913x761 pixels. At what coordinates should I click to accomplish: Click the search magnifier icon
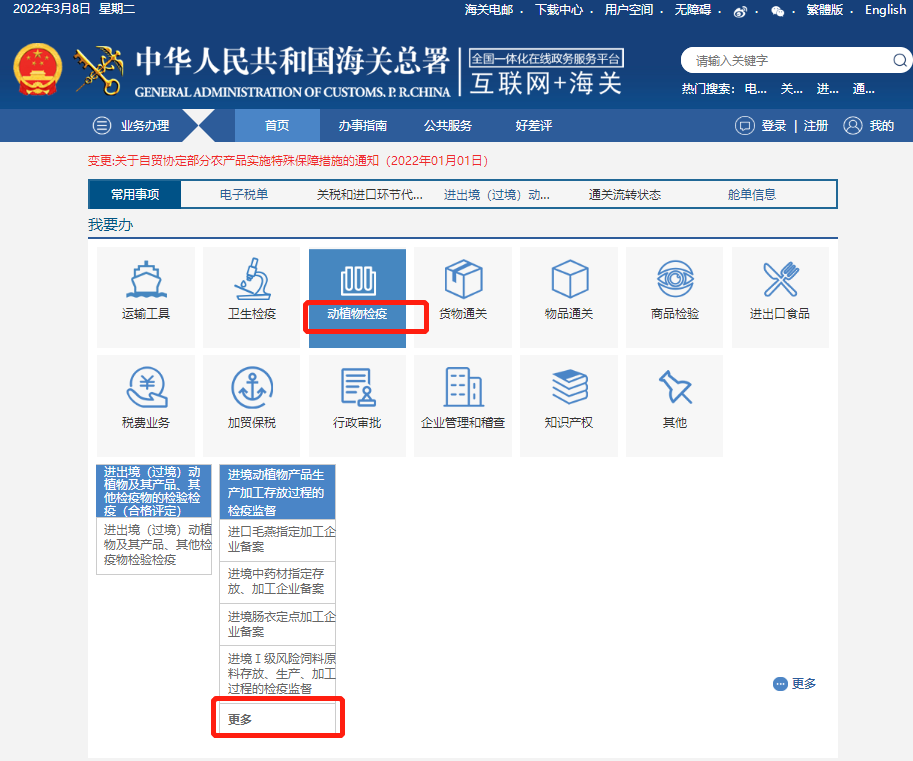[900, 60]
